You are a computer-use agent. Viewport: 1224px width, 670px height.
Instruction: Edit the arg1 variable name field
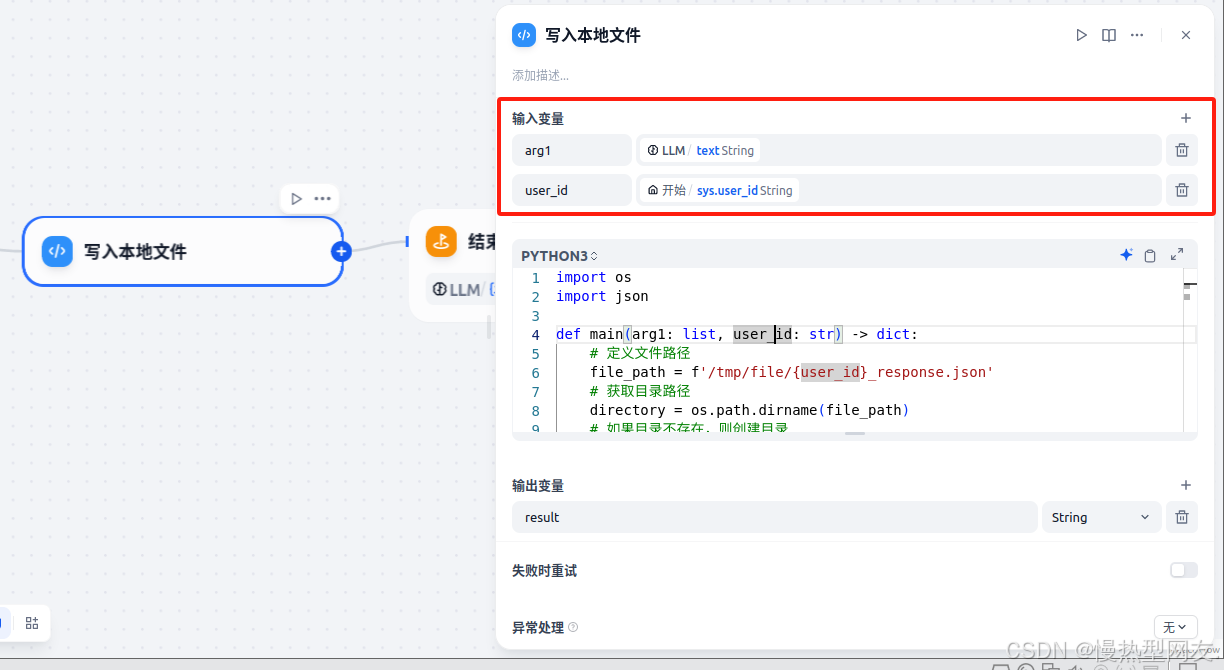(x=572, y=150)
